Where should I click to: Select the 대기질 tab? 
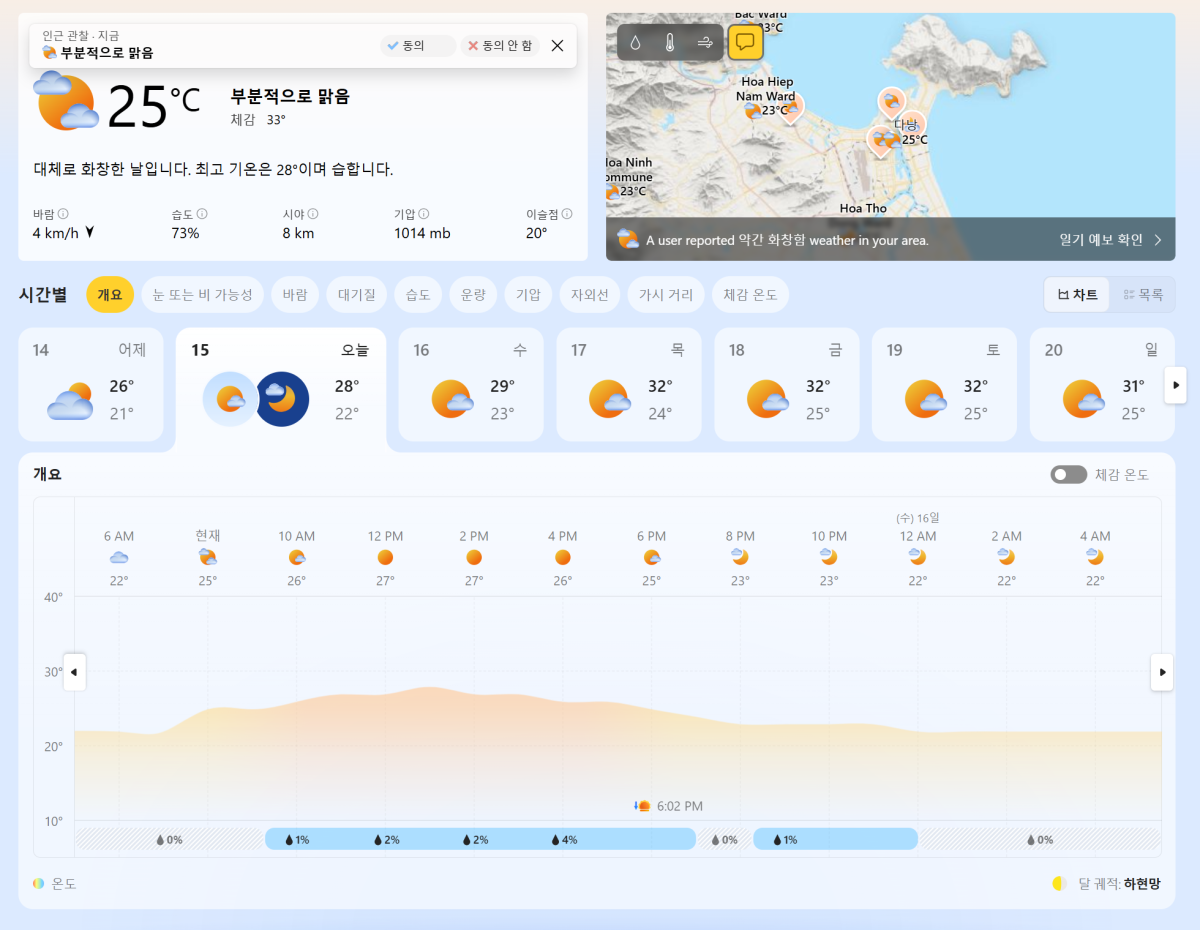(356, 295)
